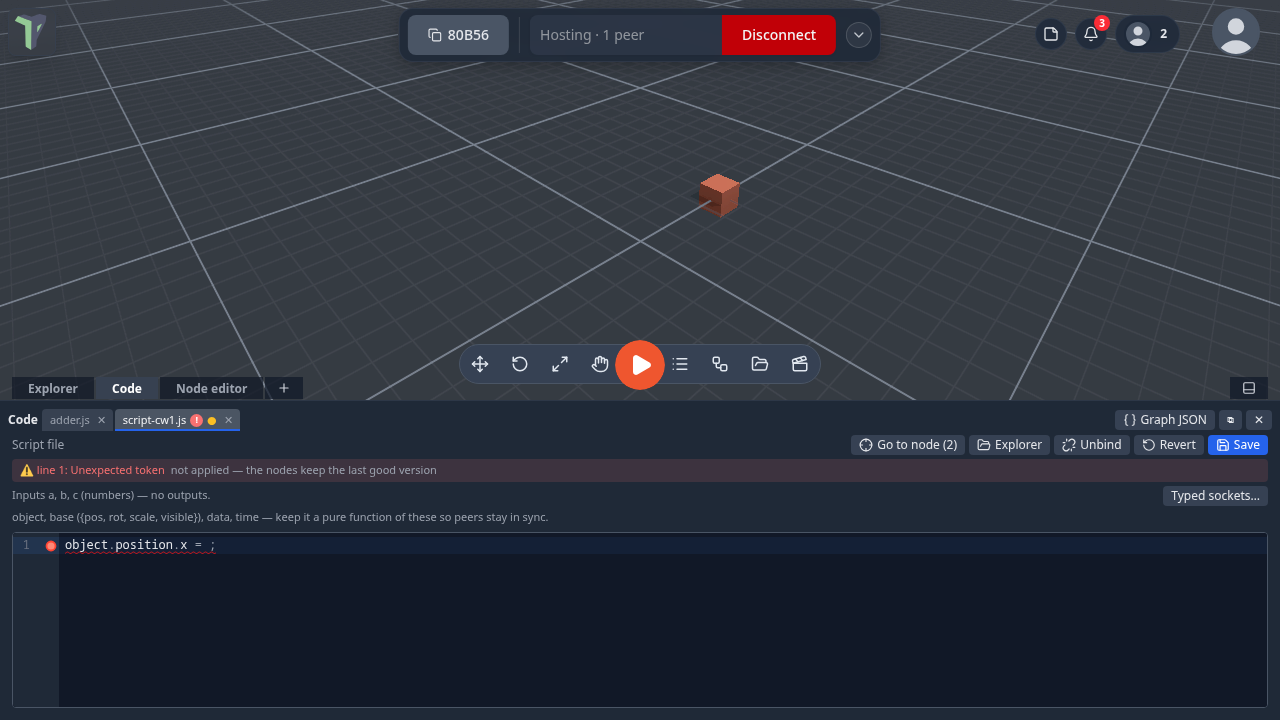
Task: Select the rotate tool in the toolbar
Action: (x=520, y=364)
